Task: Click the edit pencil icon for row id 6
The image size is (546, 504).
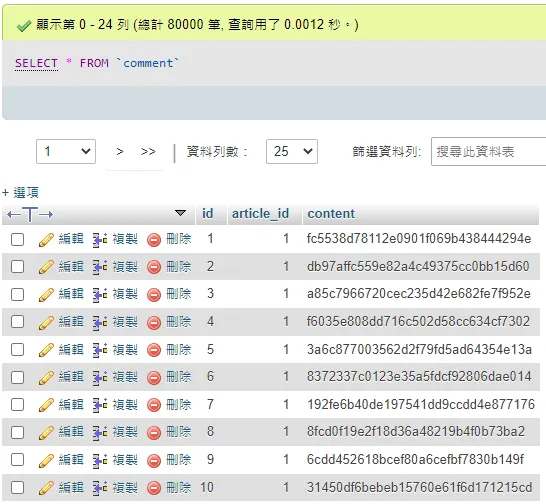Action: coord(46,378)
